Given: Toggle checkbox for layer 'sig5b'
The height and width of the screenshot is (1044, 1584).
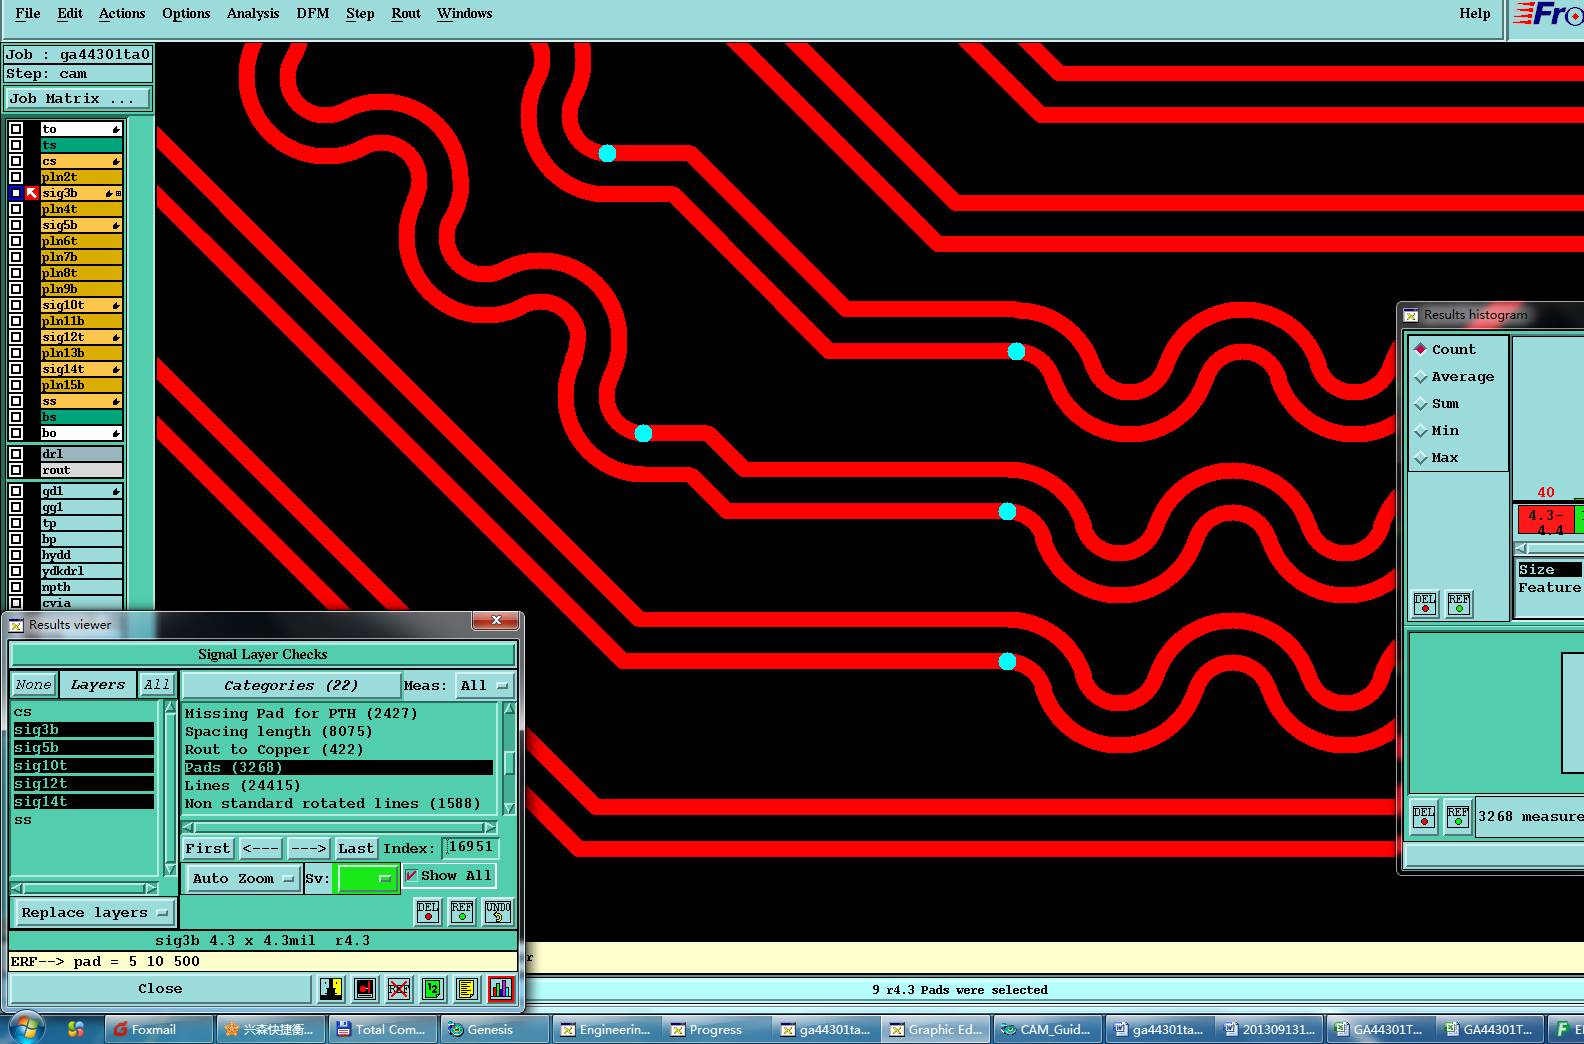Looking at the screenshot, I should point(16,225).
